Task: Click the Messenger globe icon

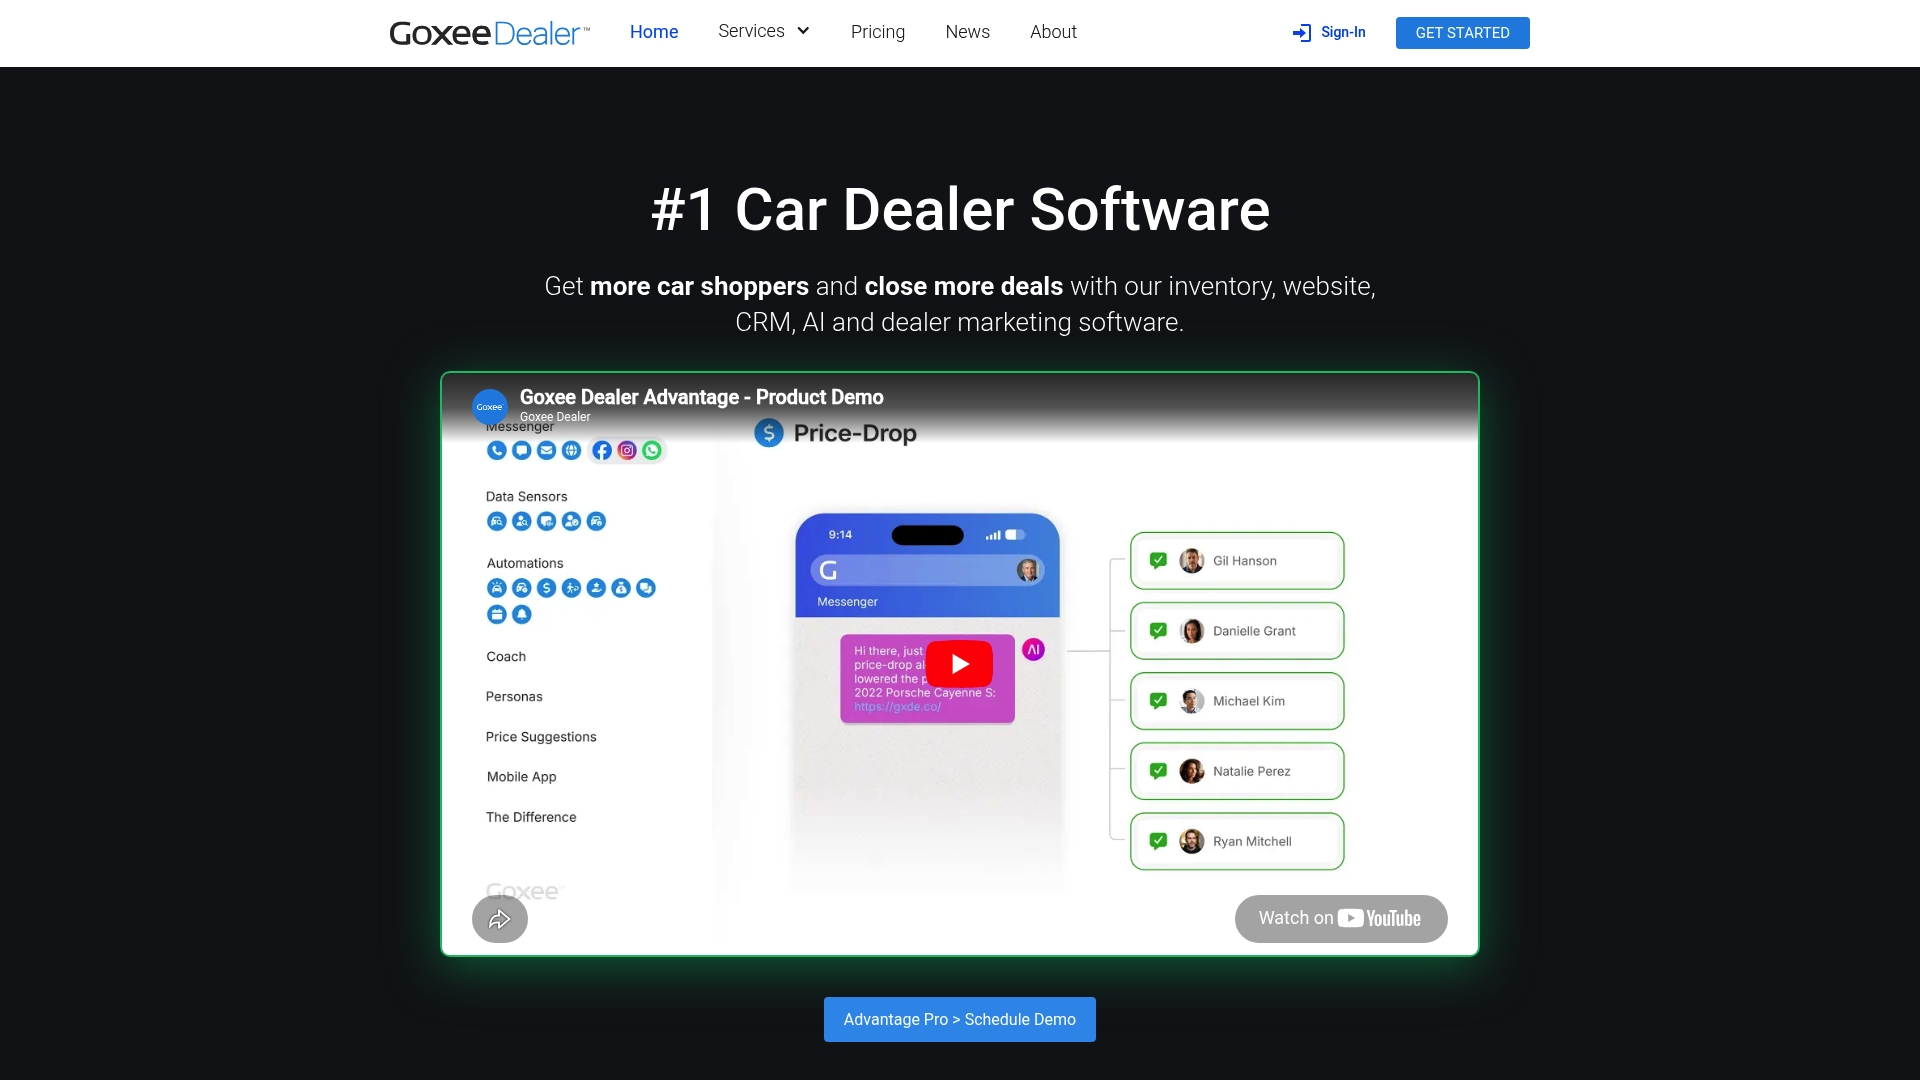Action: [571, 450]
